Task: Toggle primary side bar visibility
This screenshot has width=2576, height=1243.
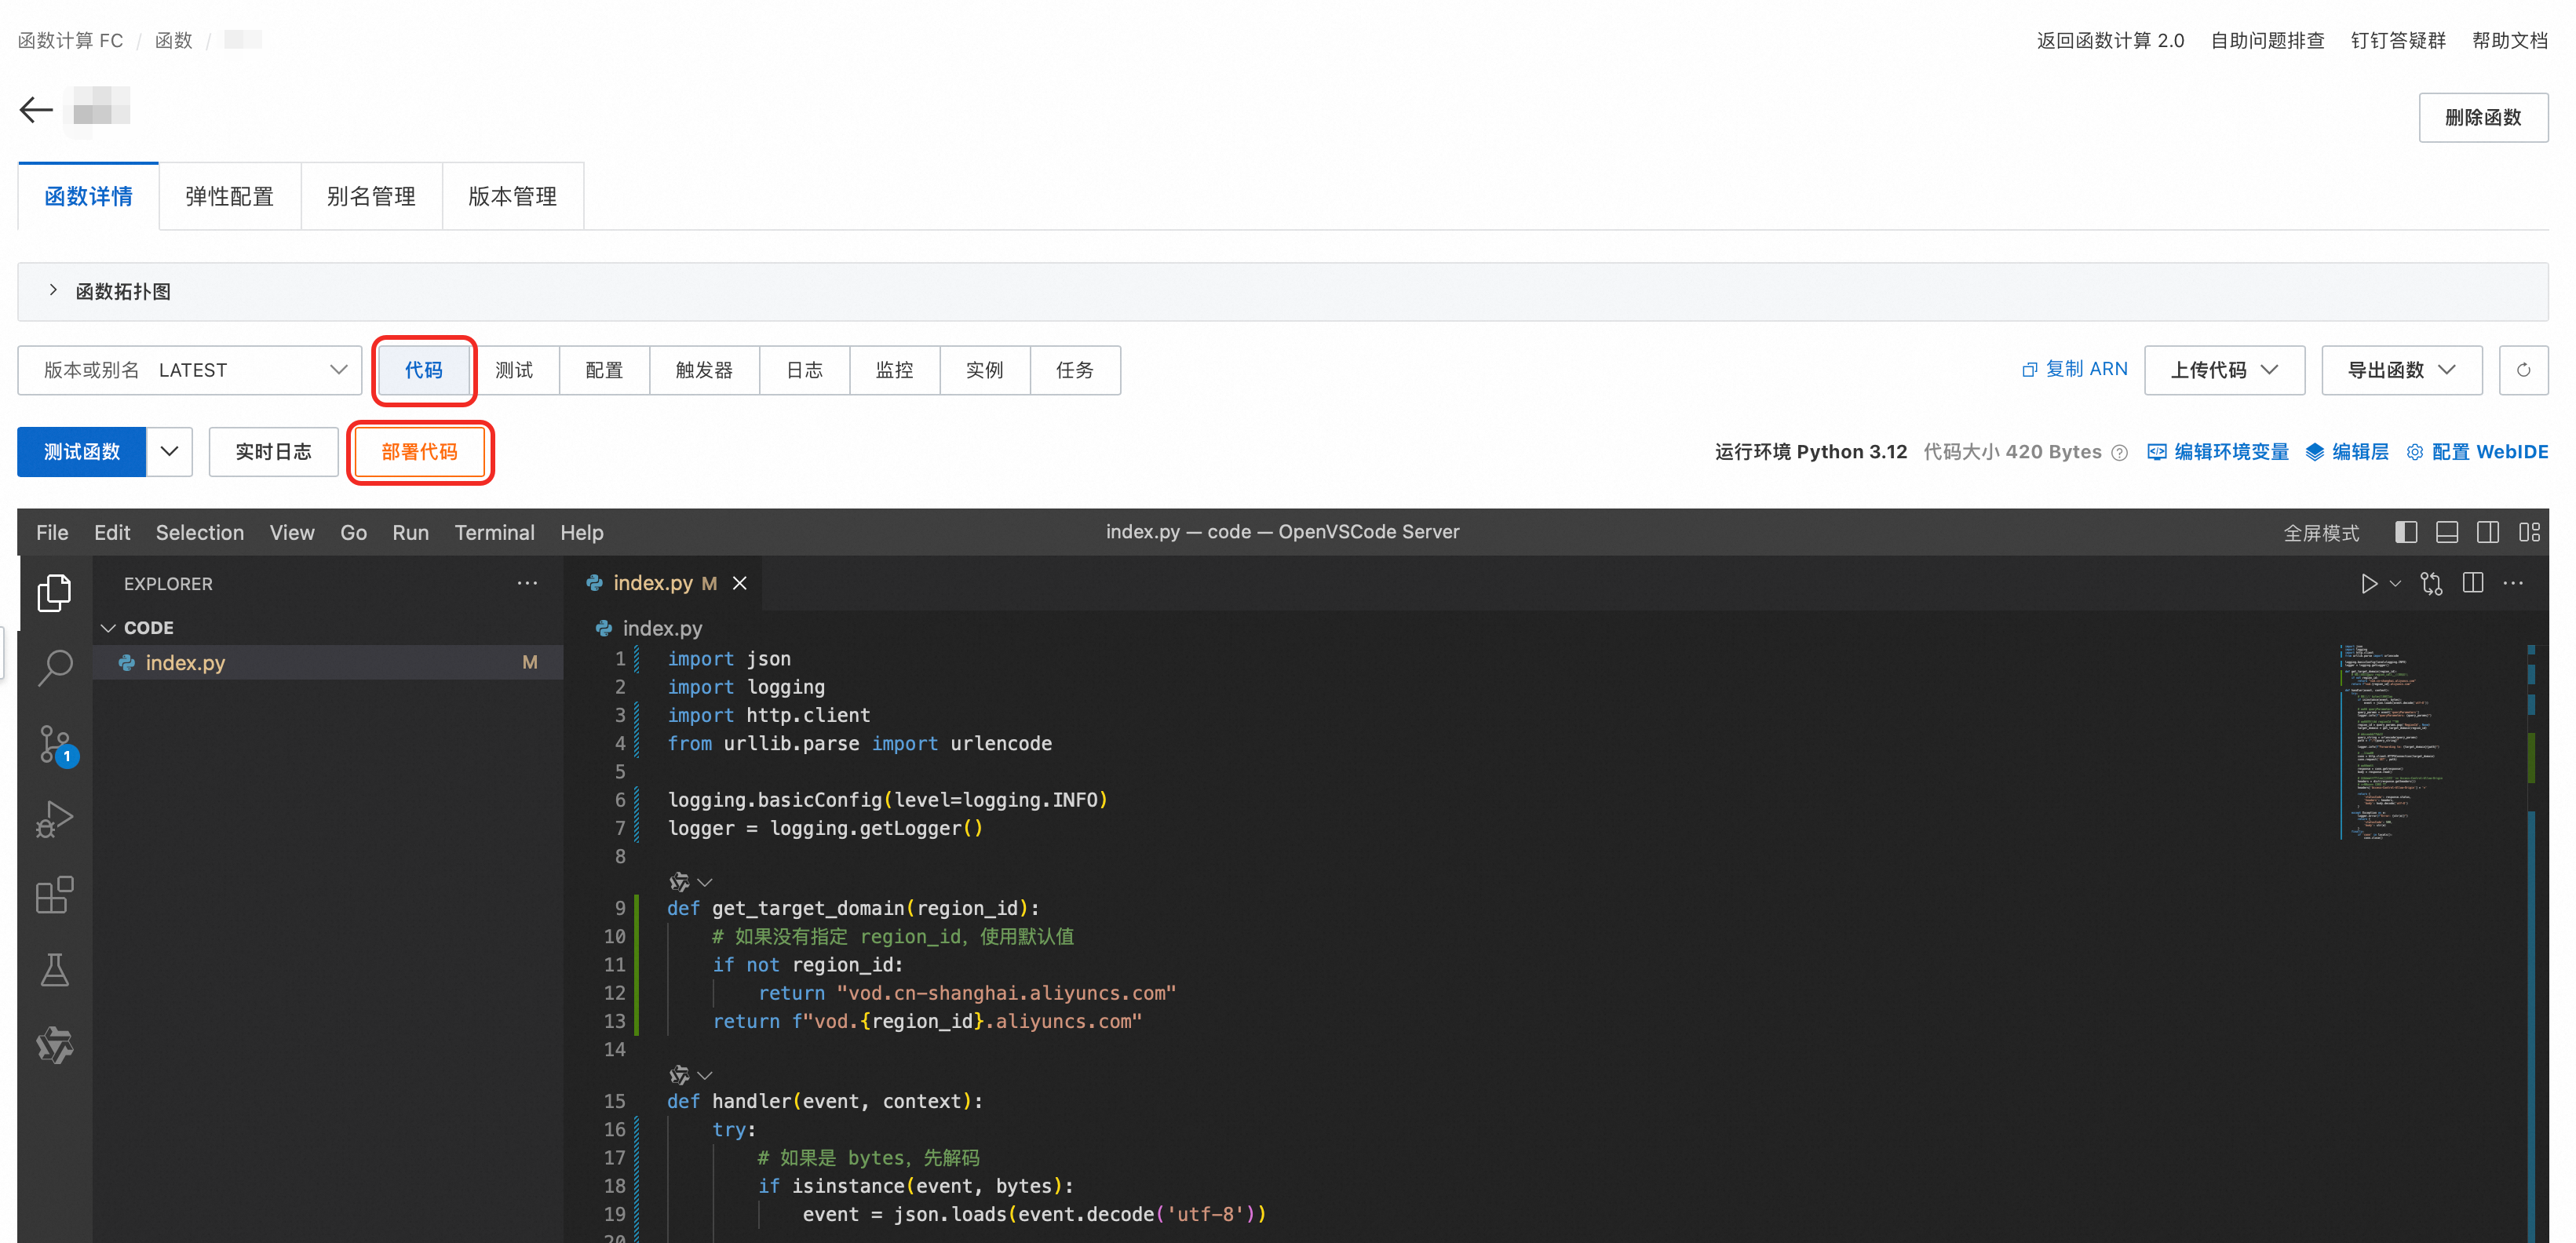Action: [x=2406, y=532]
